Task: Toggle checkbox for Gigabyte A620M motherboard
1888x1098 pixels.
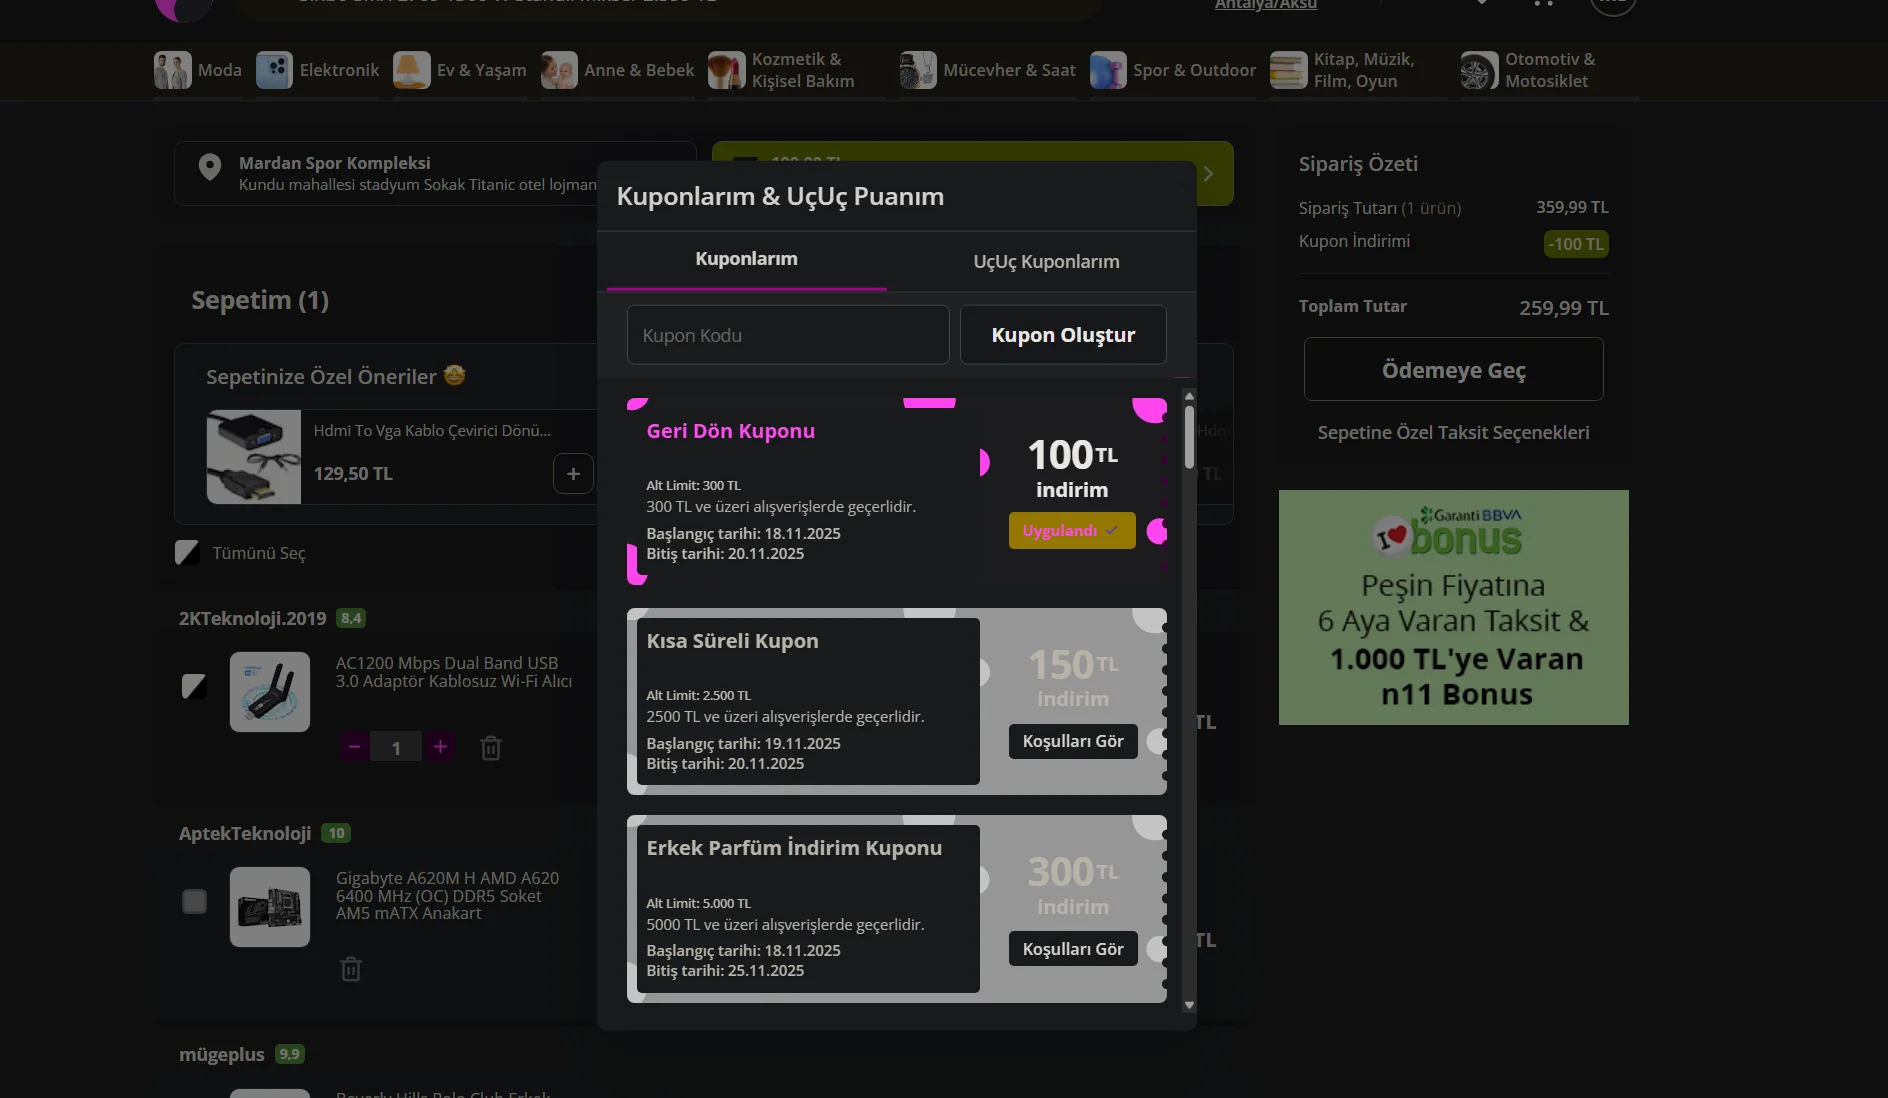Action: pos(194,902)
